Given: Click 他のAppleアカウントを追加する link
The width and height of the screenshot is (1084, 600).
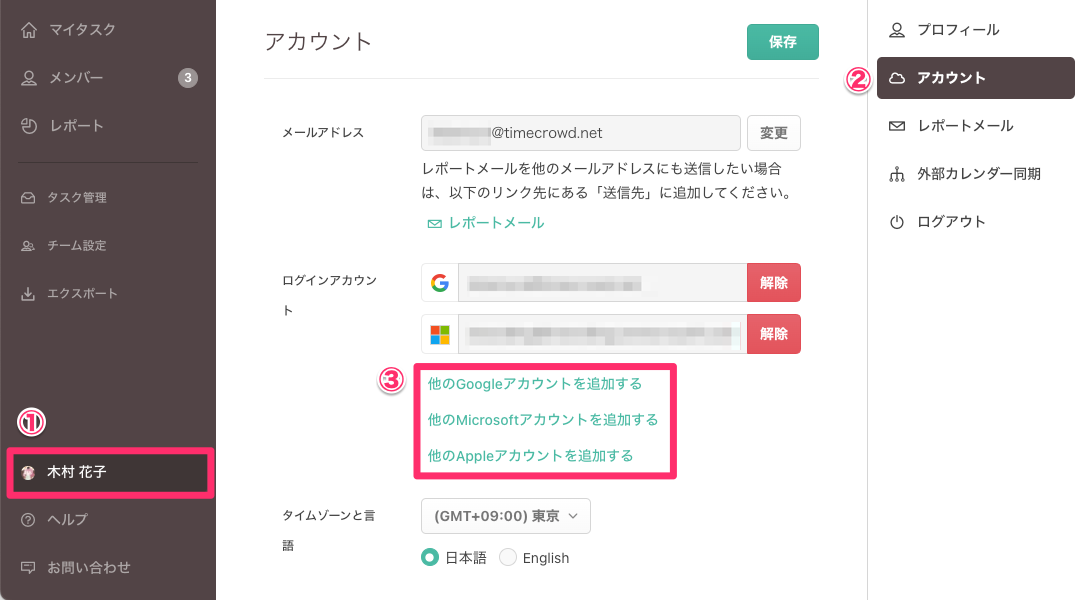Looking at the screenshot, I should pos(531,456).
